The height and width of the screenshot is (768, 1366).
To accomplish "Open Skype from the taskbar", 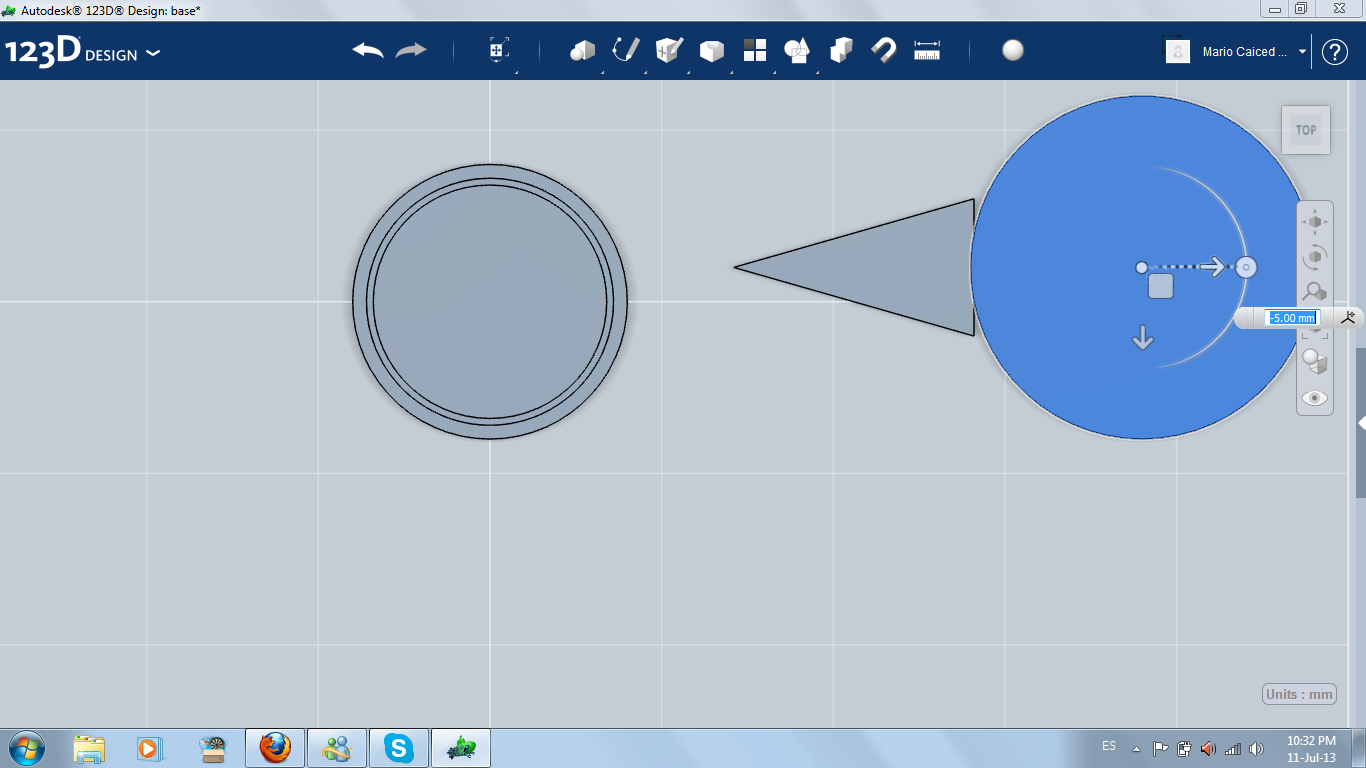I will pyautogui.click(x=399, y=748).
